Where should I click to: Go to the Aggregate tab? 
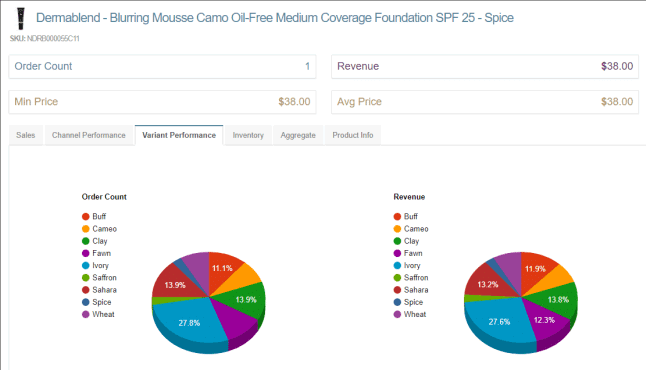point(298,135)
